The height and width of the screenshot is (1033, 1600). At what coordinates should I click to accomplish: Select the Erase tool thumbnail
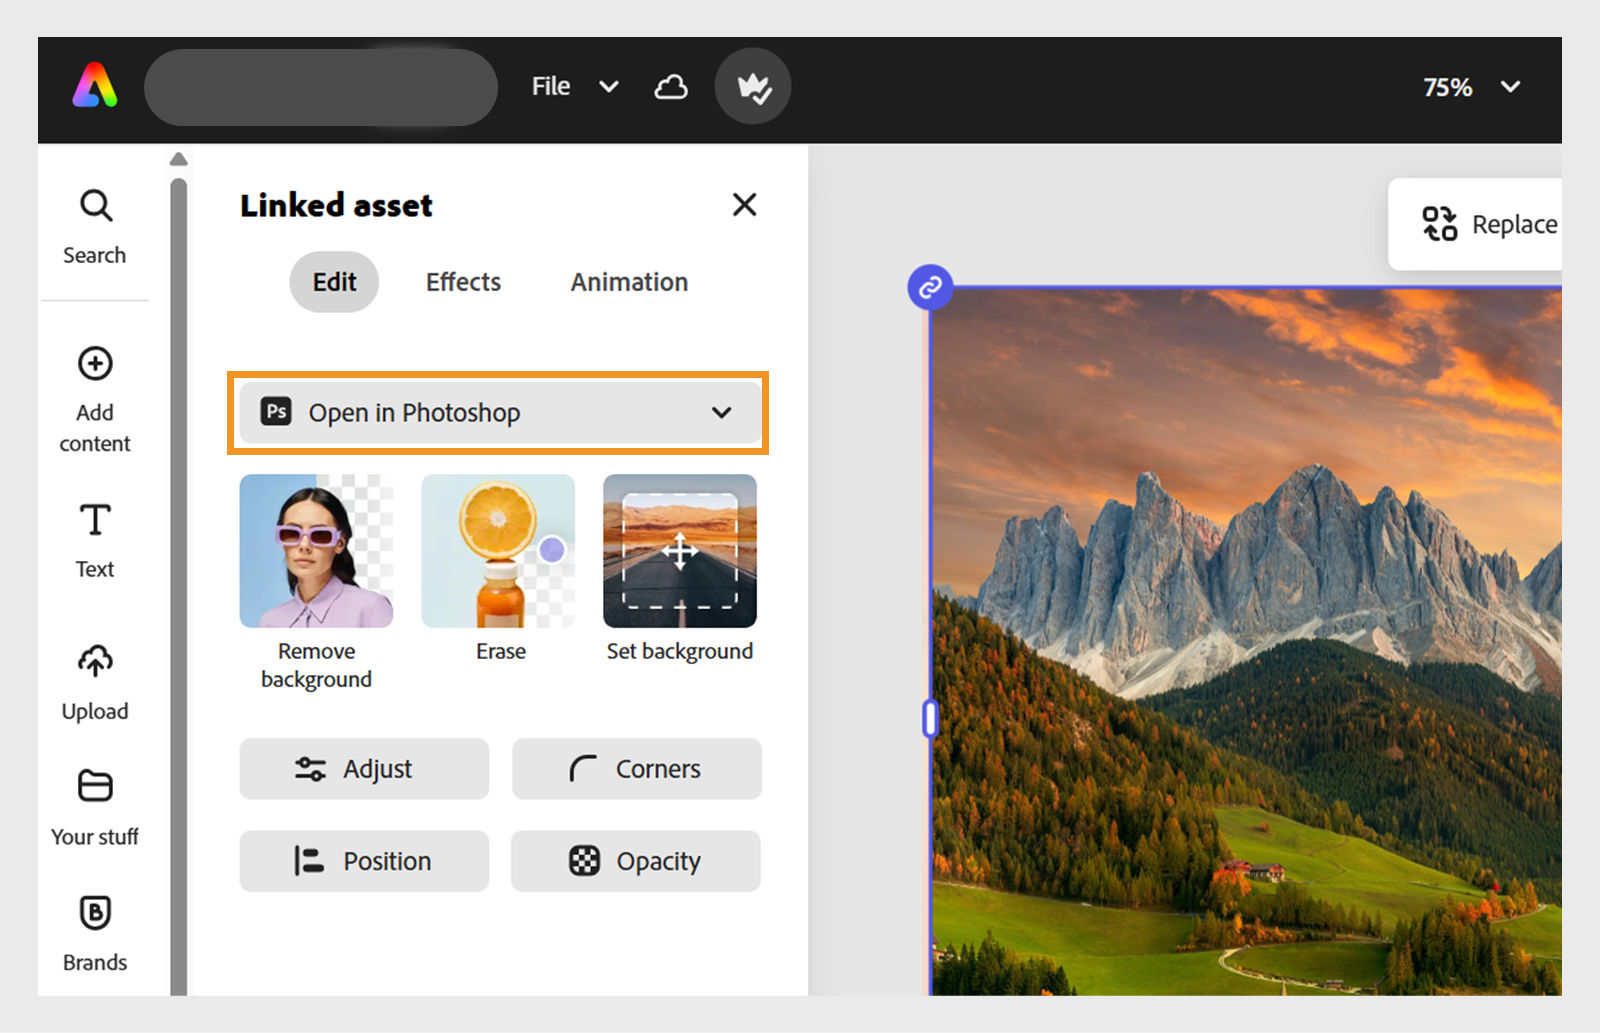point(499,551)
